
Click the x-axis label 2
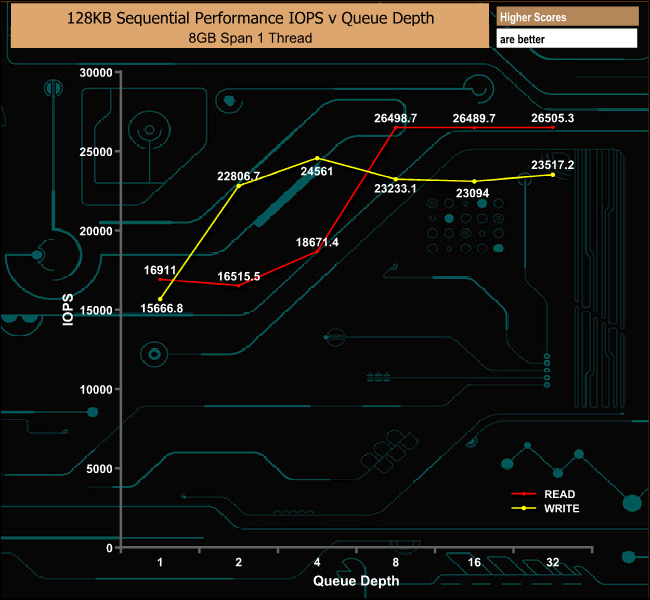pyautogui.click(x=239, y=563)
